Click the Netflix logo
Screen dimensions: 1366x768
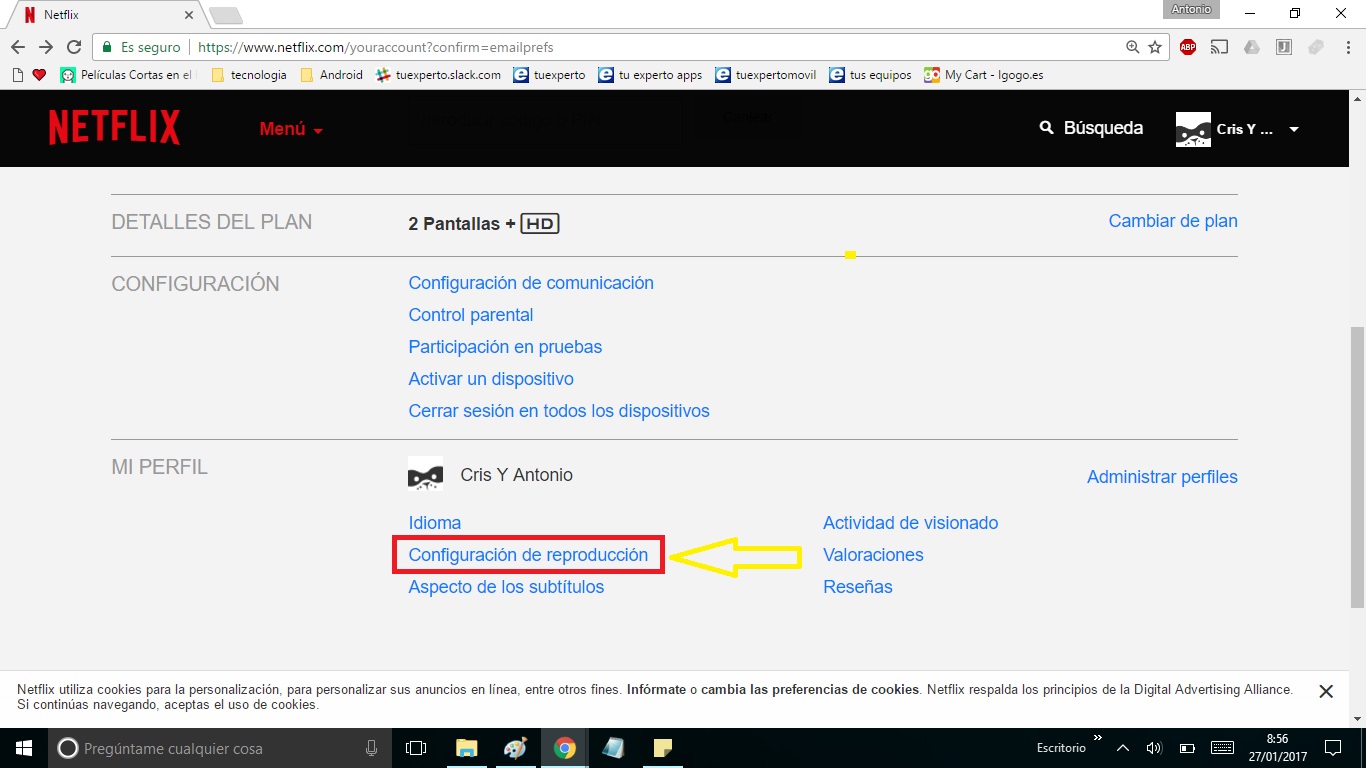click(114, 128)
